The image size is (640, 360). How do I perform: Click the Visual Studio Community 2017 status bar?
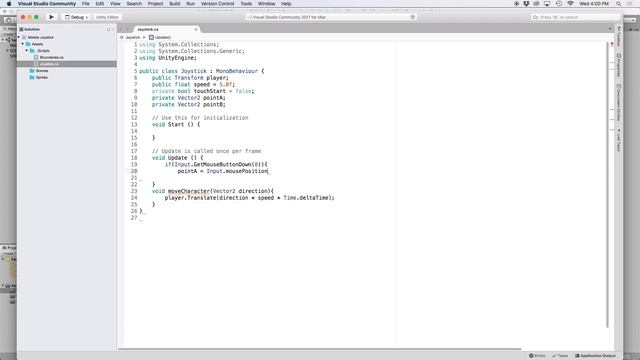(x=331, y=17)
